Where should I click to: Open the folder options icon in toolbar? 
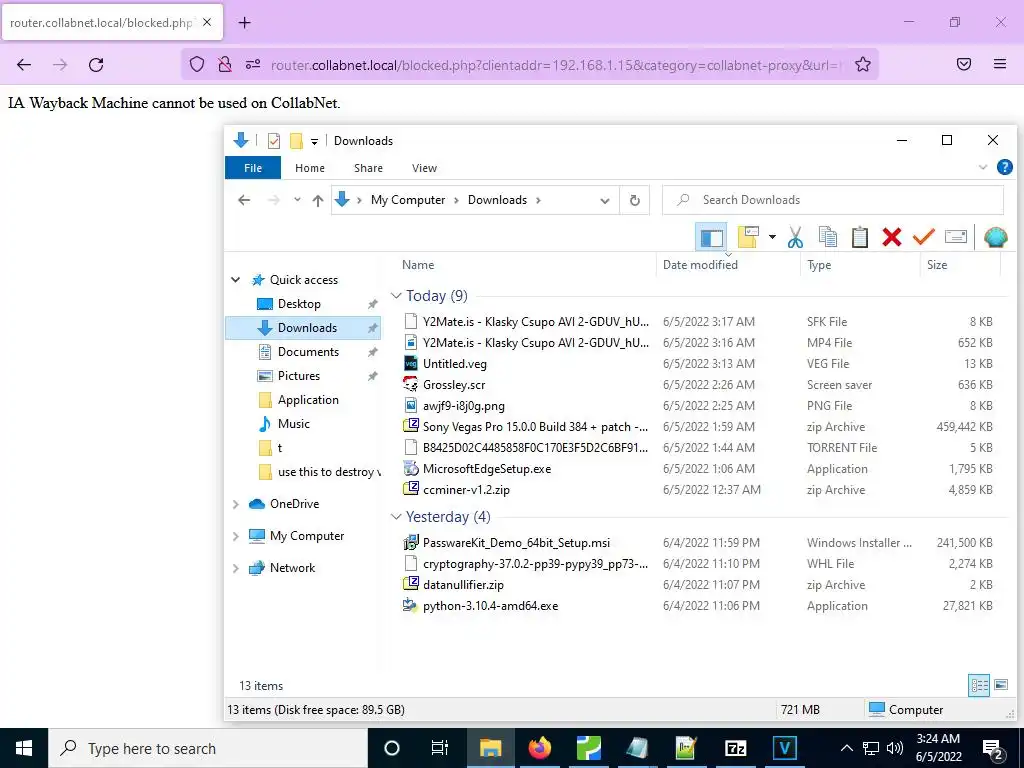[748, 237]
